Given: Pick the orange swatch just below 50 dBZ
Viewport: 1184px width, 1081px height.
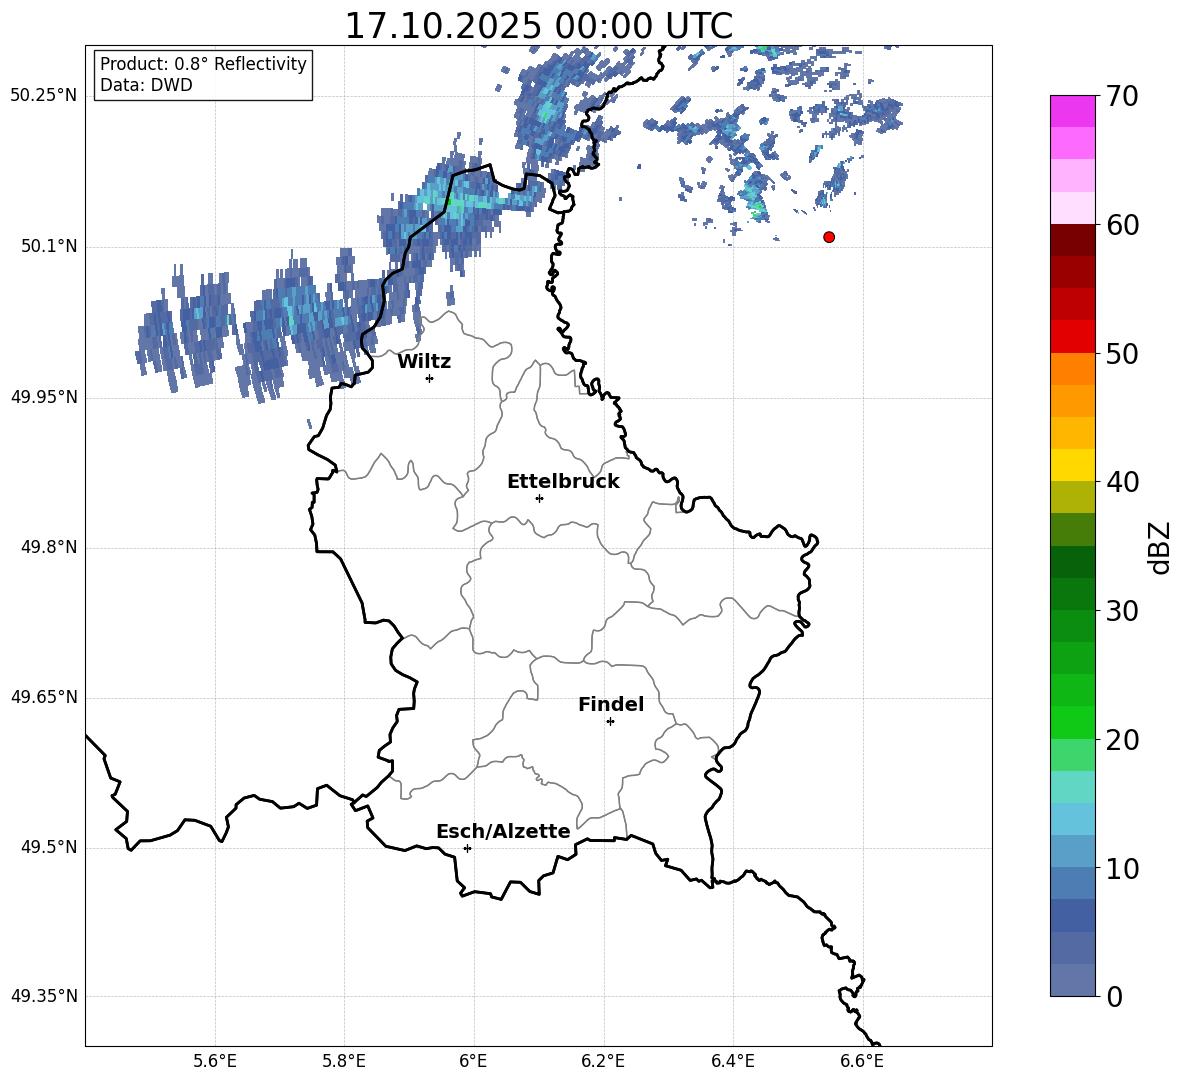Looking at the screenshot, I should (x=1073, y=368).
